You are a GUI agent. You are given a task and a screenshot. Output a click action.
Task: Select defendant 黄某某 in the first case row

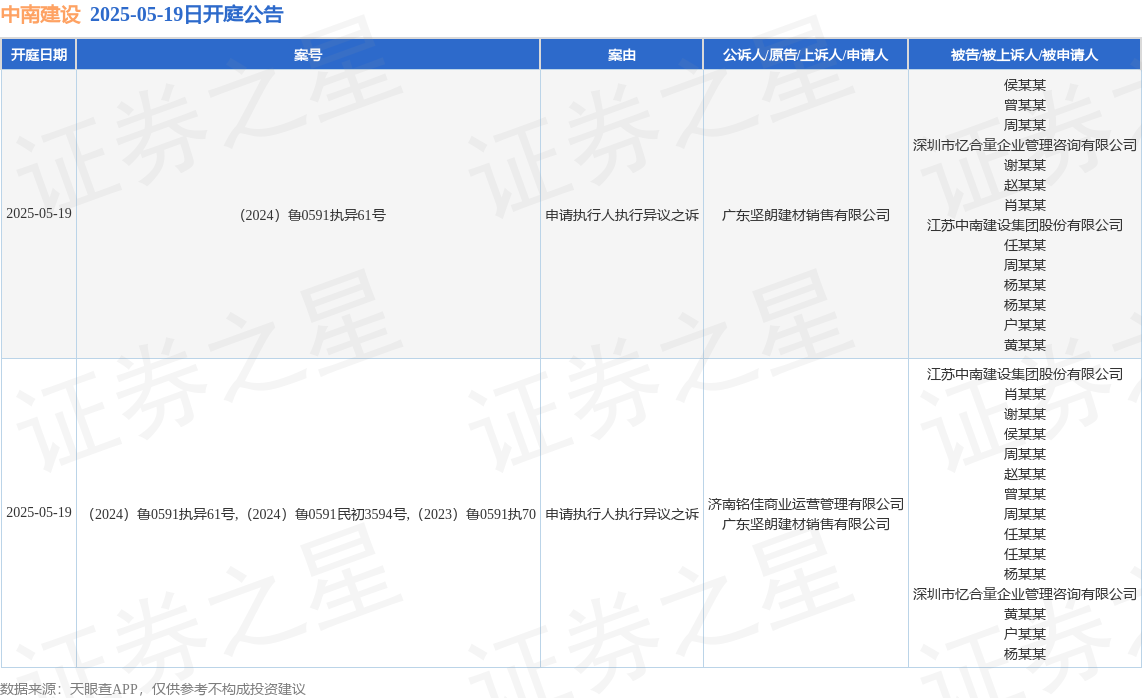pos(1025,345)
